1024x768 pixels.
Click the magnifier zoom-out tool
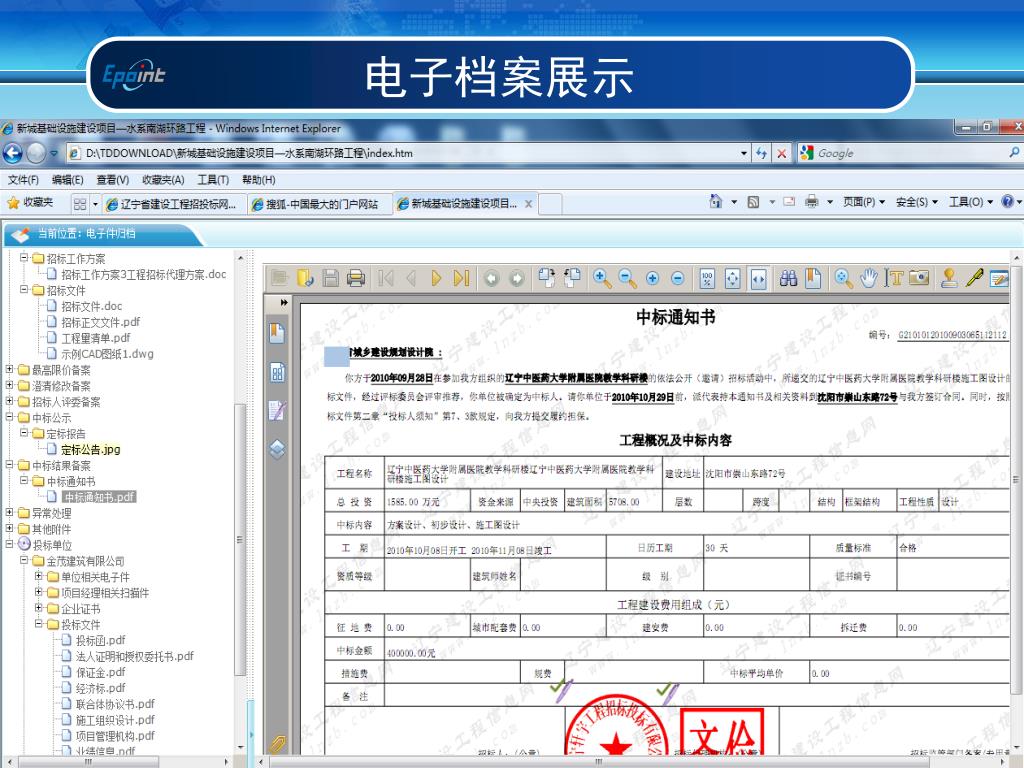pos(628,279)
